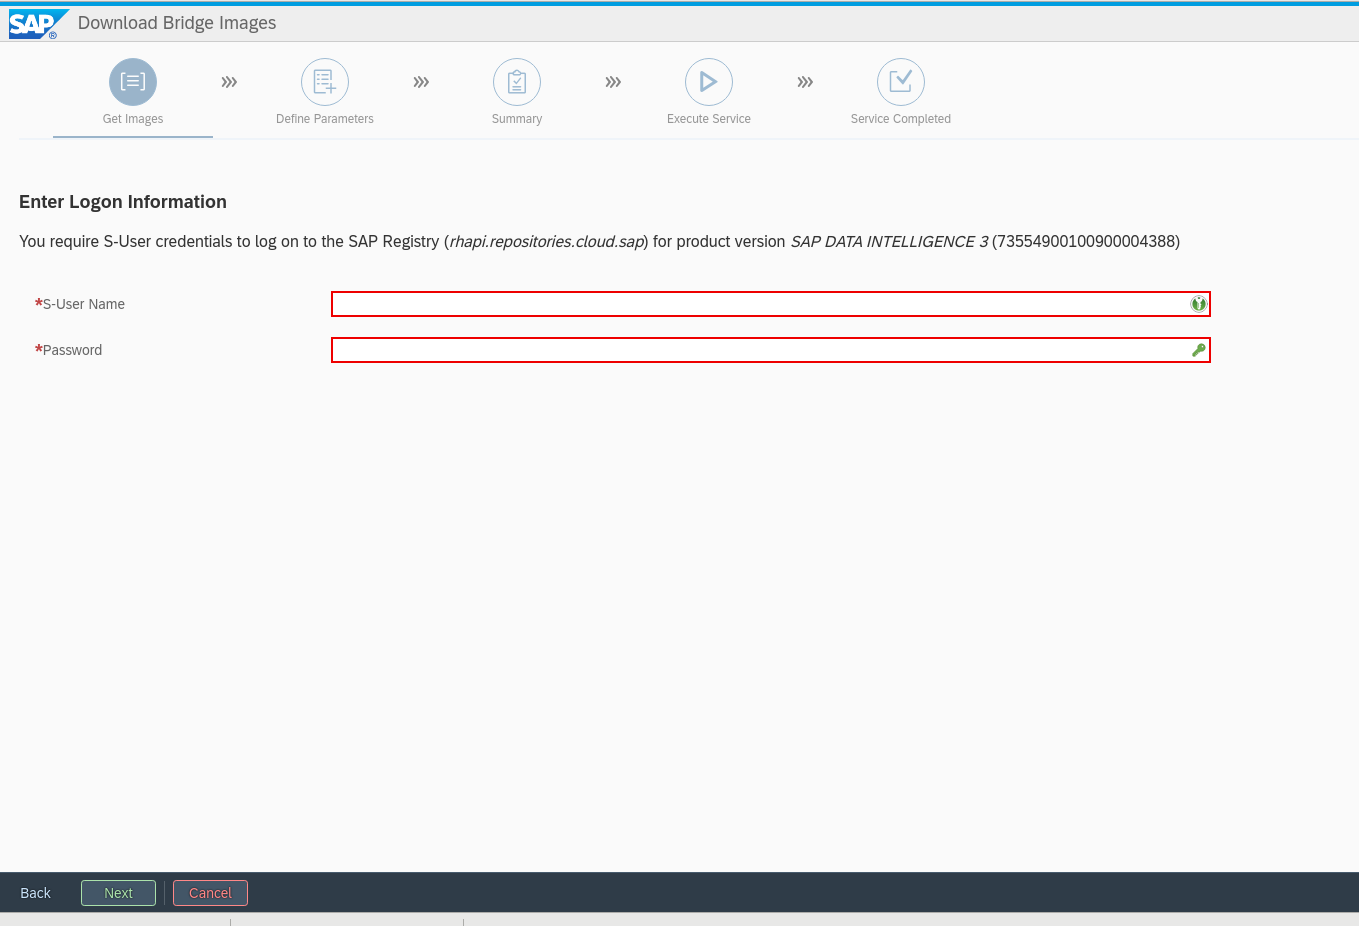Screen dimensions: 1359x926
Task: Proceed with the Next button
Action: point(118,893)
